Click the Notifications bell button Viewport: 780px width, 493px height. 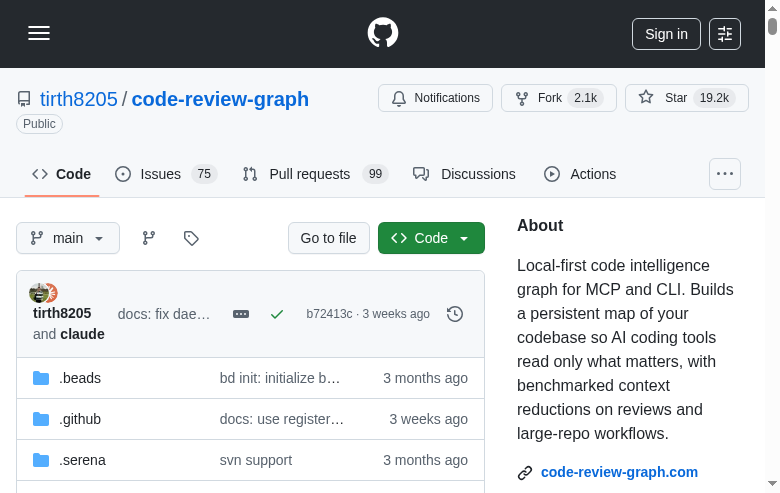pos(435,98)
